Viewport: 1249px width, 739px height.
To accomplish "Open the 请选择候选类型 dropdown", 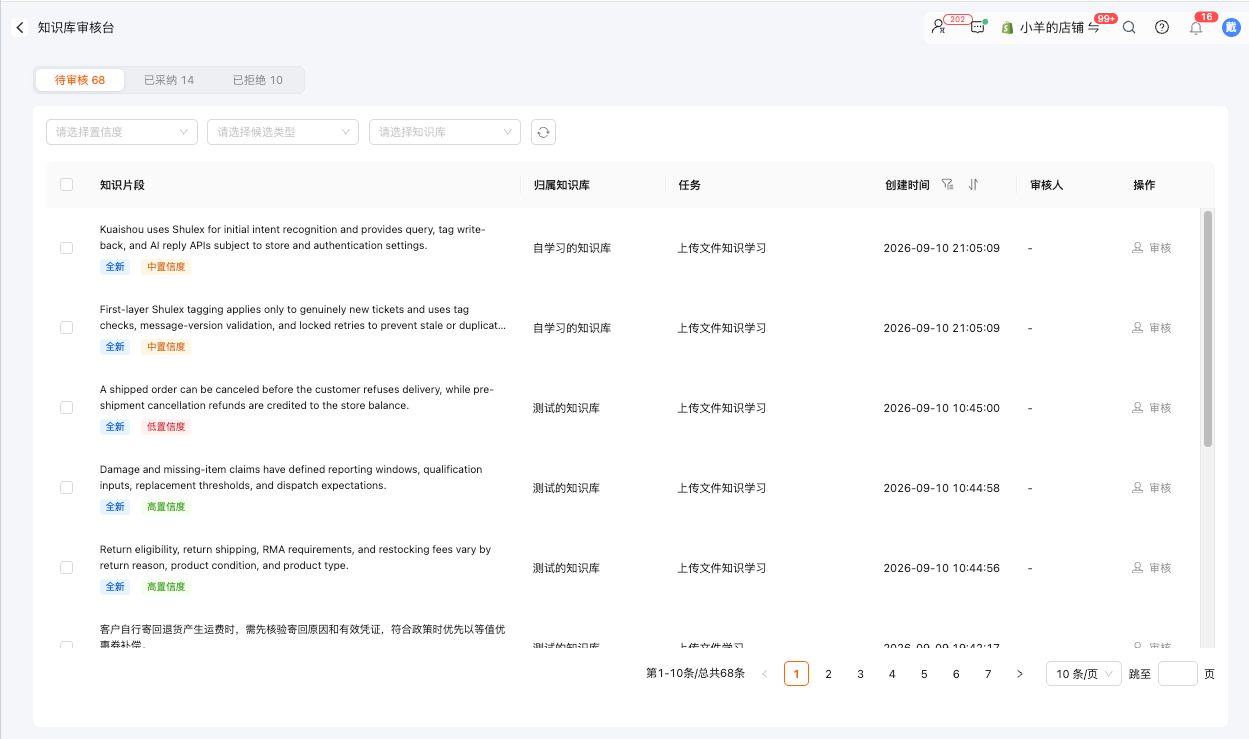I will click(283, 132).
